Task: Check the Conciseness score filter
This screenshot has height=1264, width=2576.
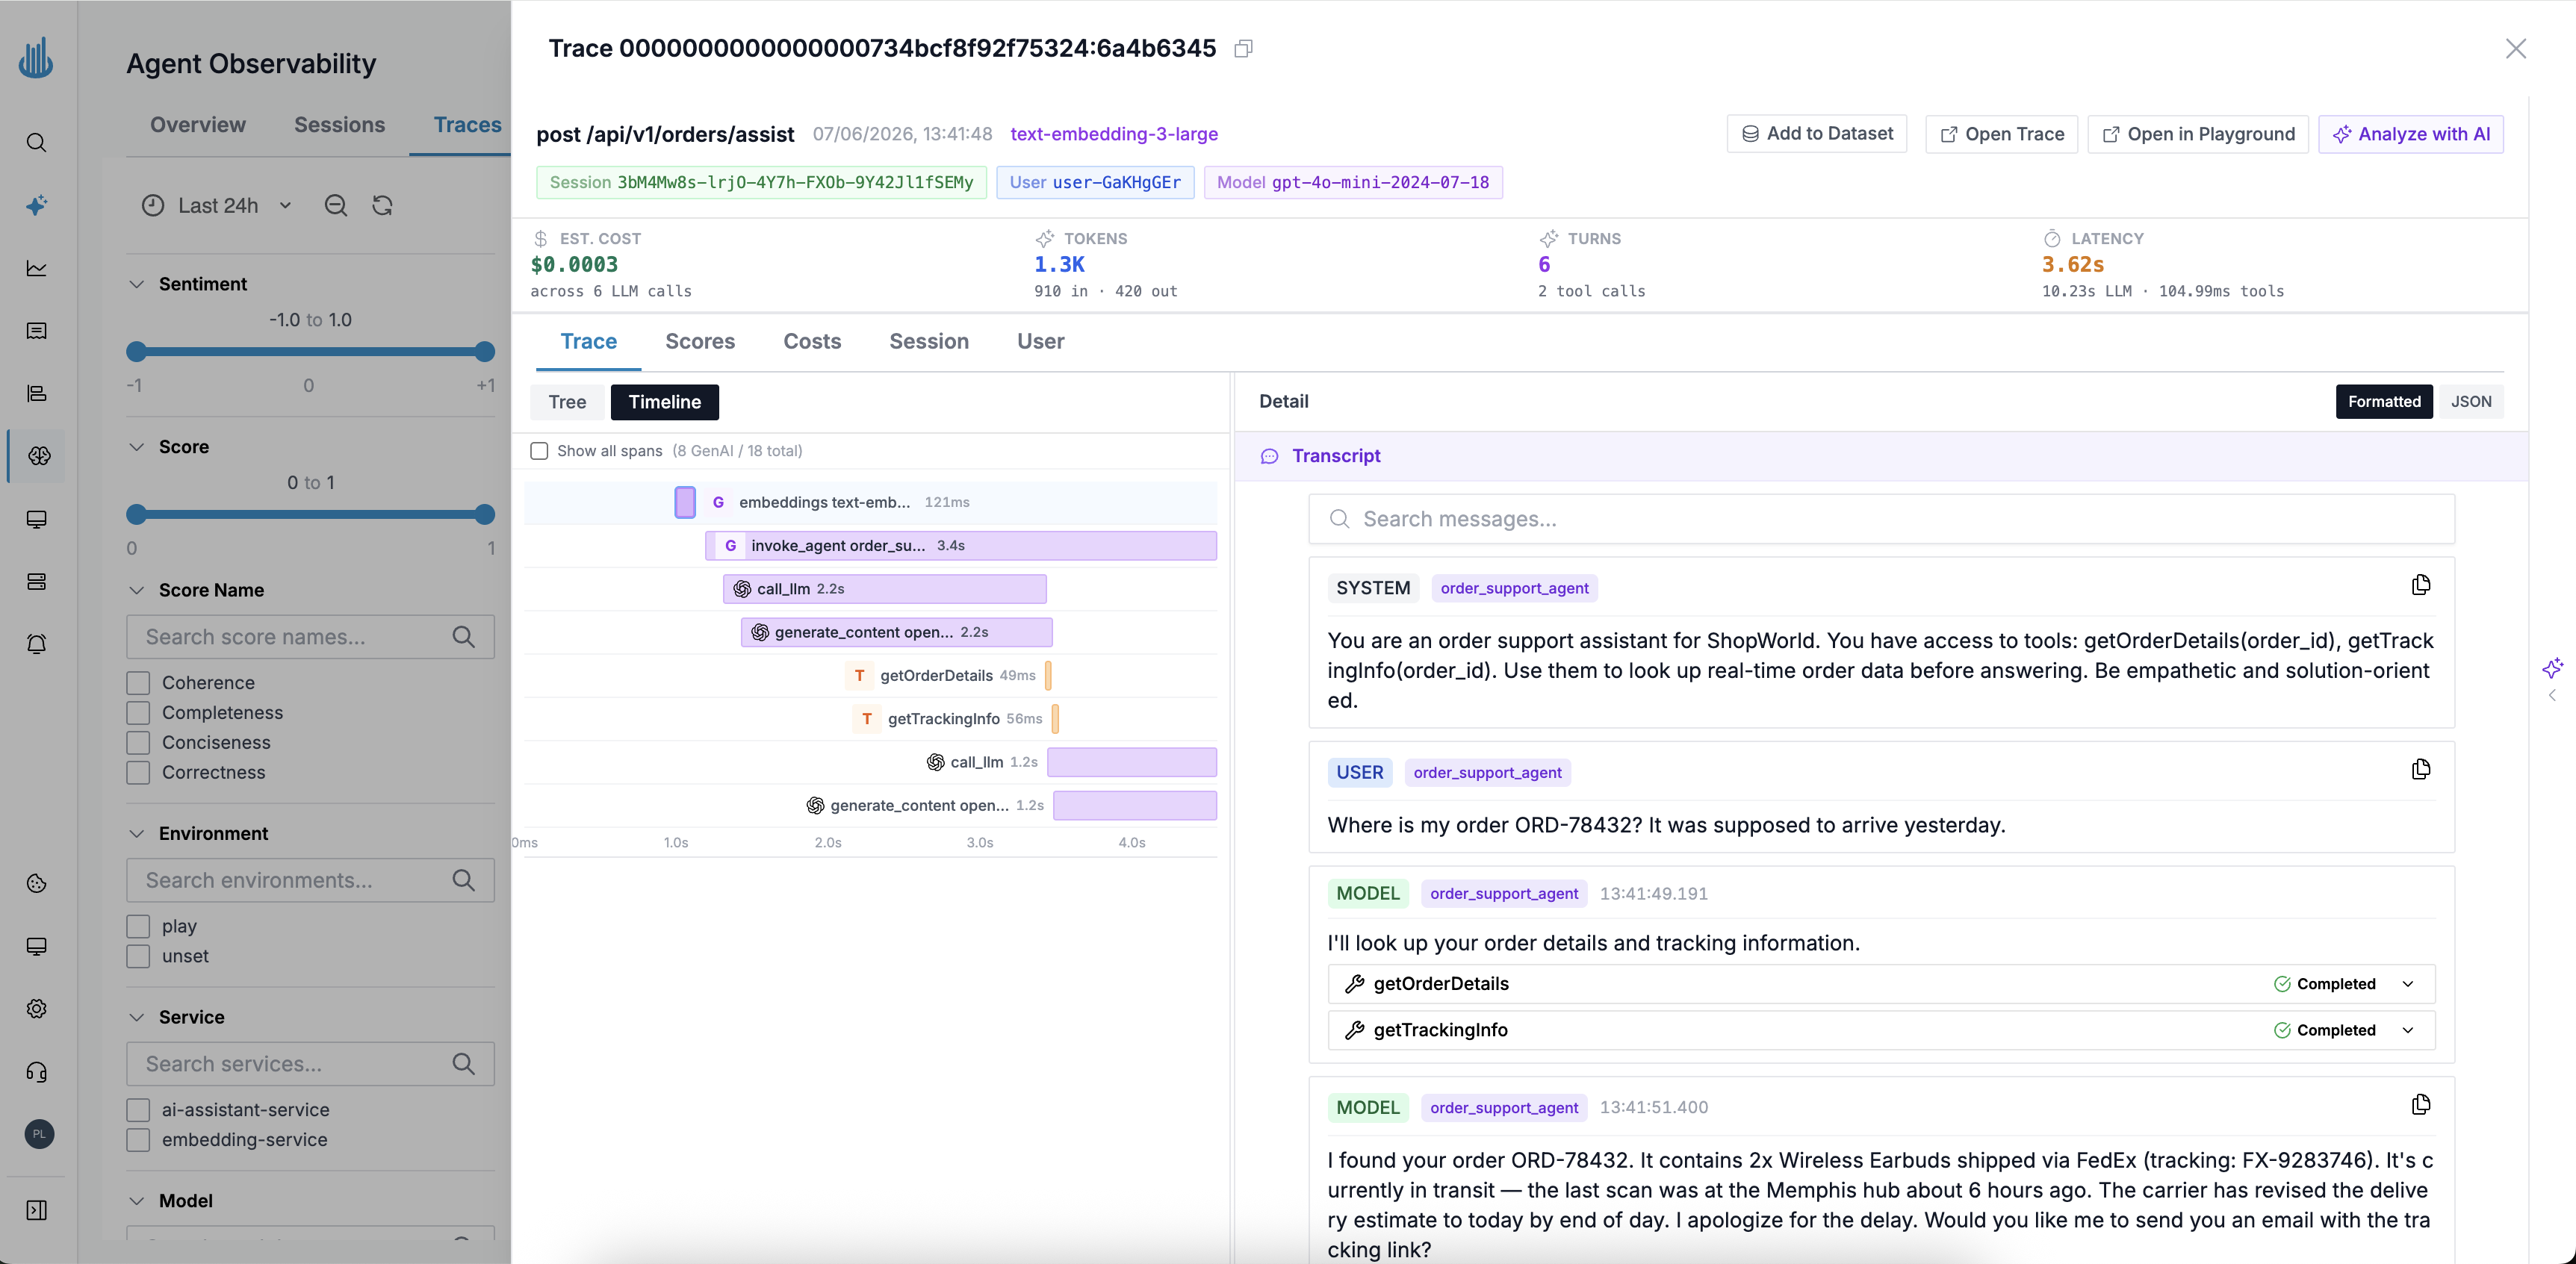Action: point(138,743)
